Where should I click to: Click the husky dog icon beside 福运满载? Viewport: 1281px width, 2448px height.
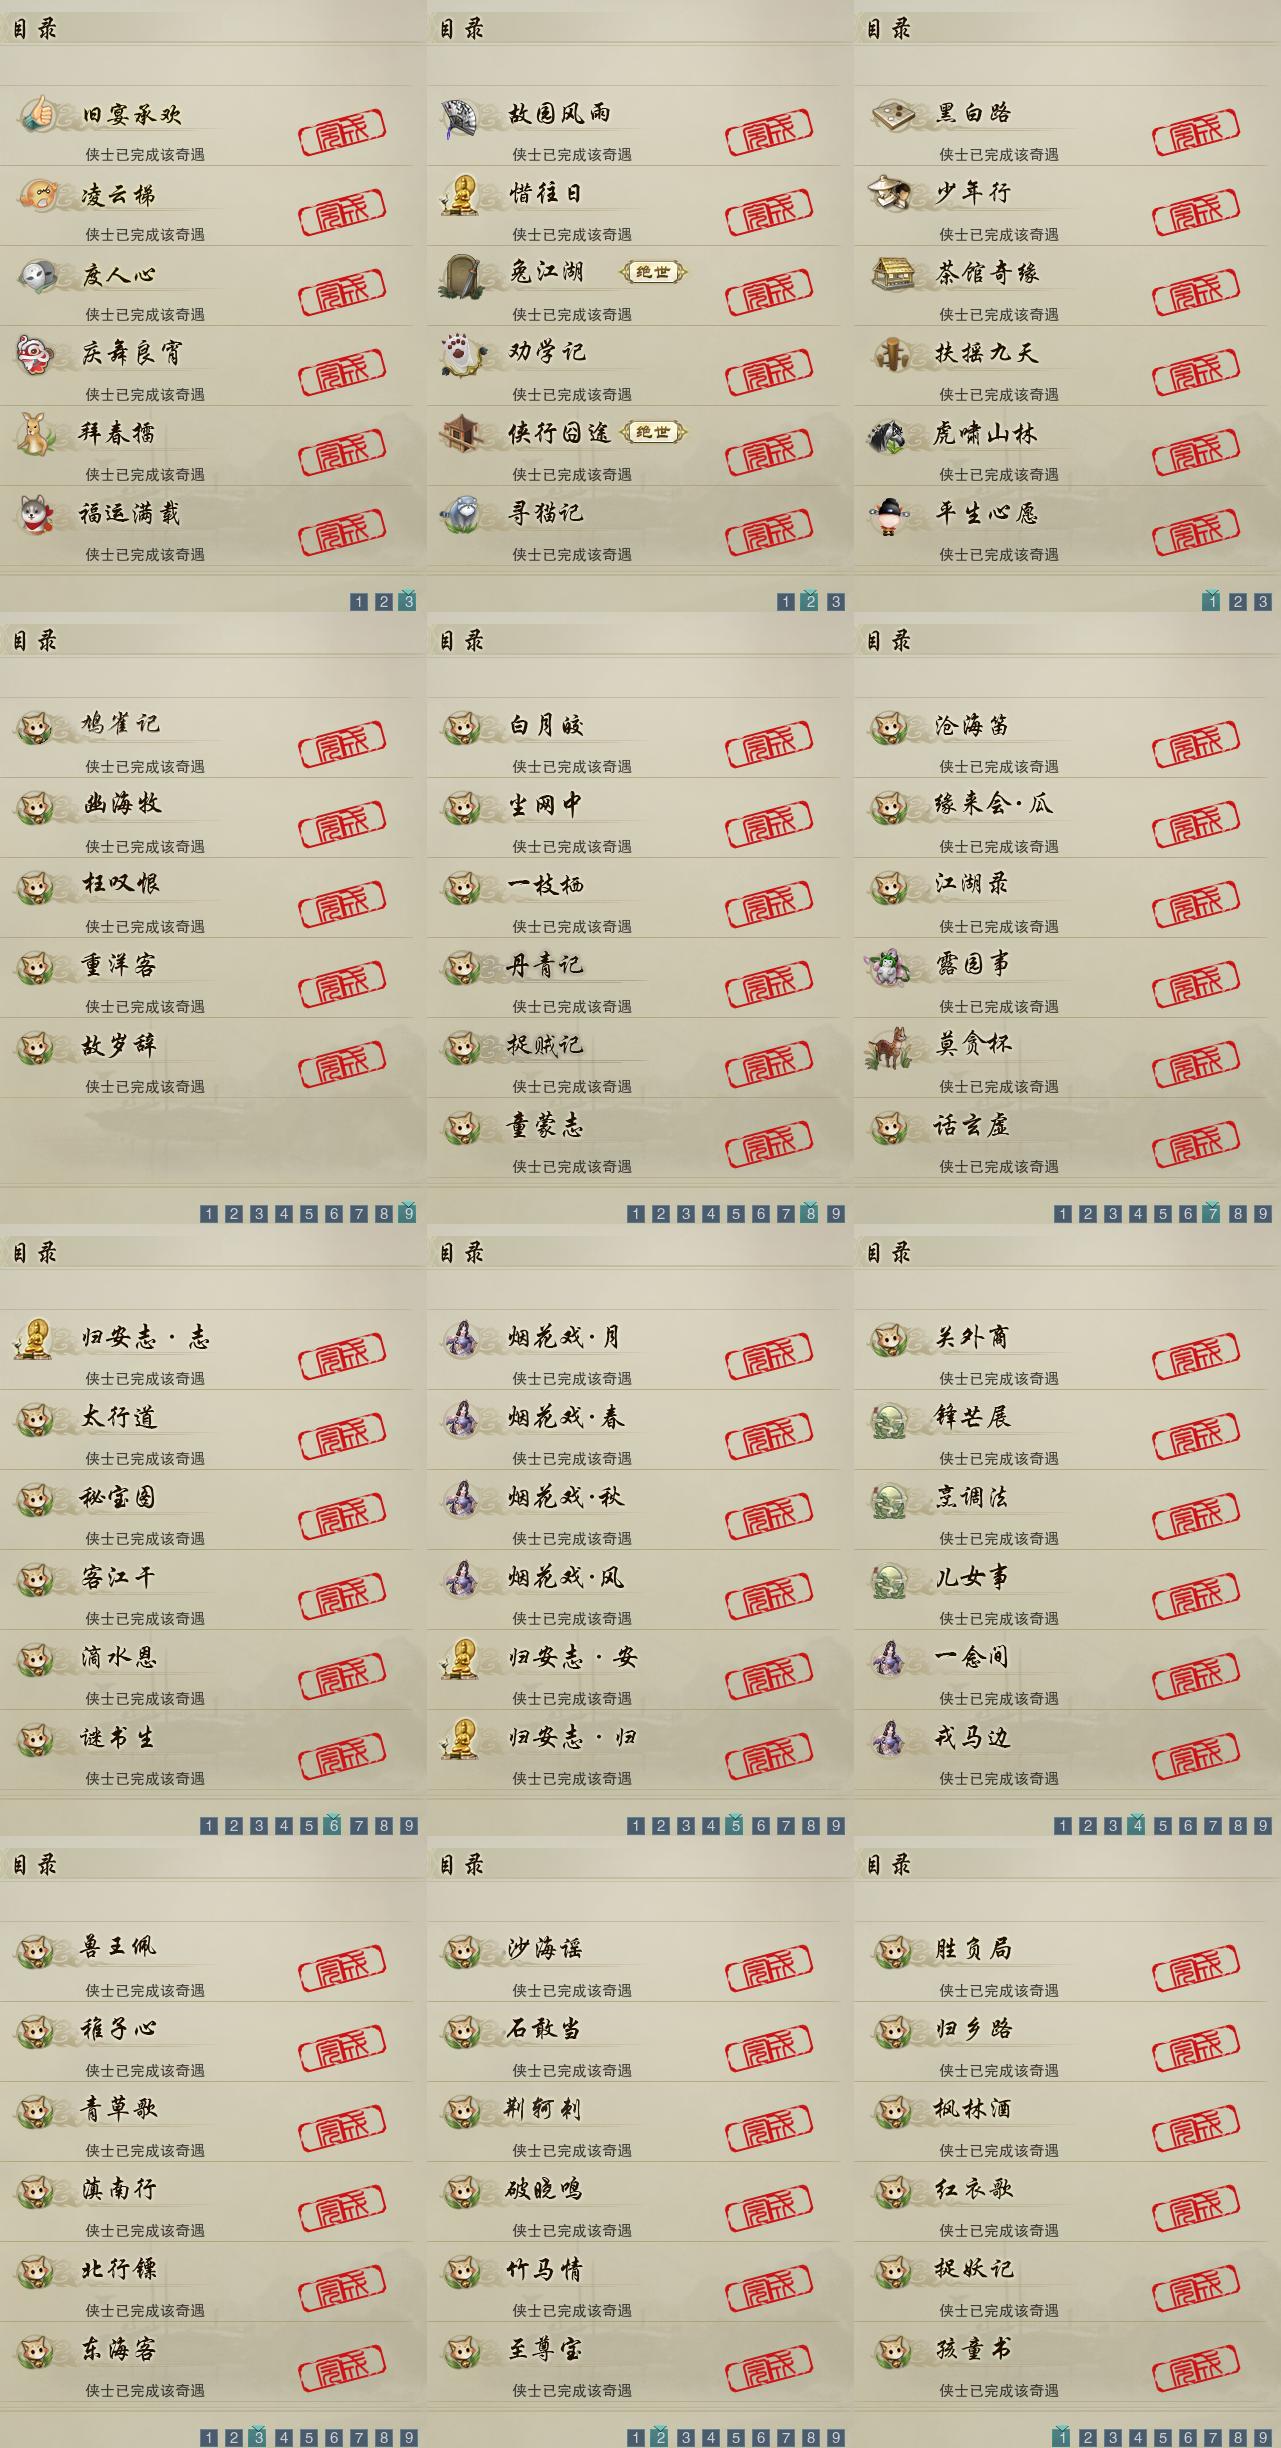pyautogui.click(x=36, y=514)
